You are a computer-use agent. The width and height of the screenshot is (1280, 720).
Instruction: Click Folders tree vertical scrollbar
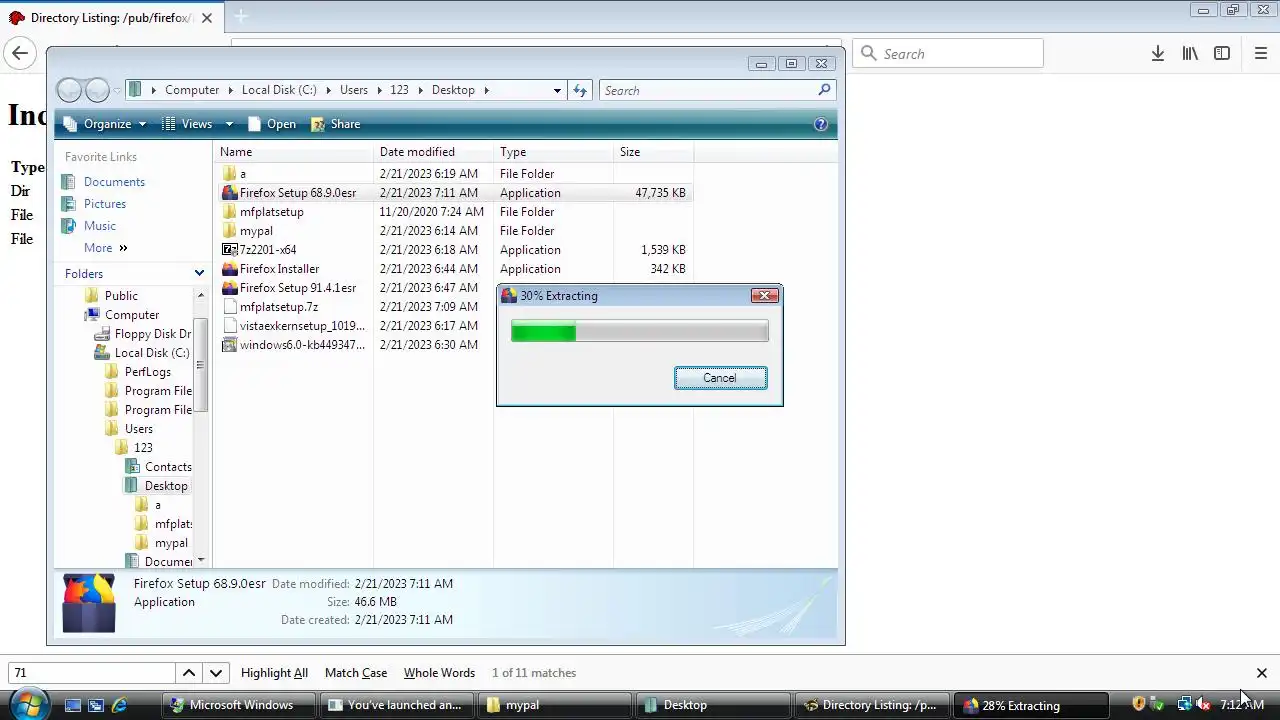[201, 365]
